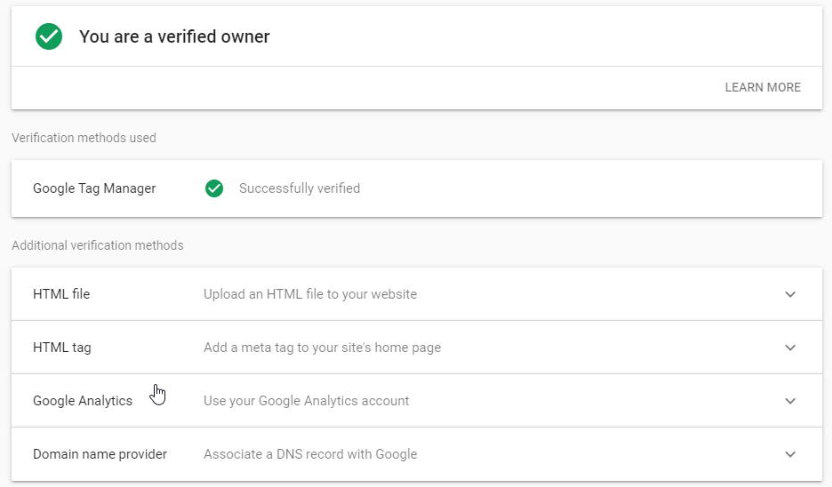Click 'Add a meta tag to your site's home page'
Image resolution: width=832 pixels, height=487 pixels.
click(322, 347)
